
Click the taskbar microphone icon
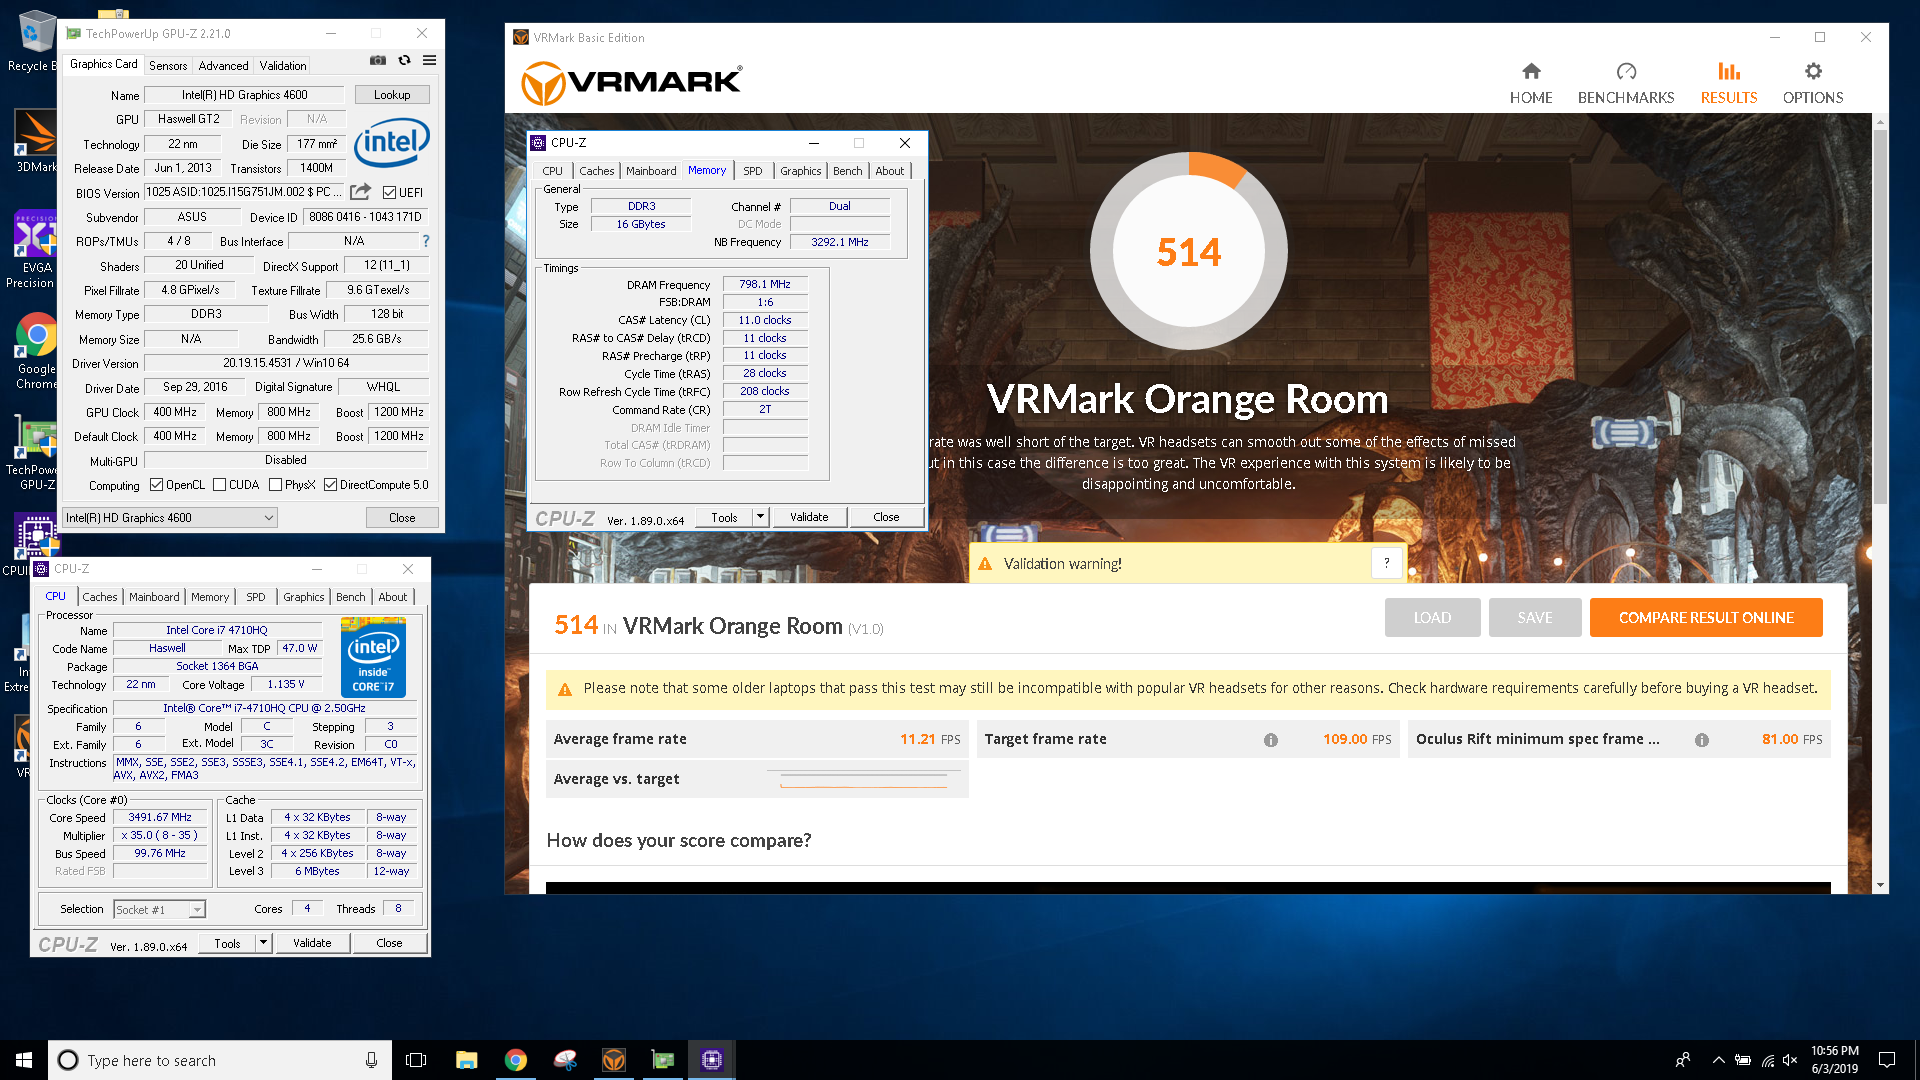pos(371,1060)
